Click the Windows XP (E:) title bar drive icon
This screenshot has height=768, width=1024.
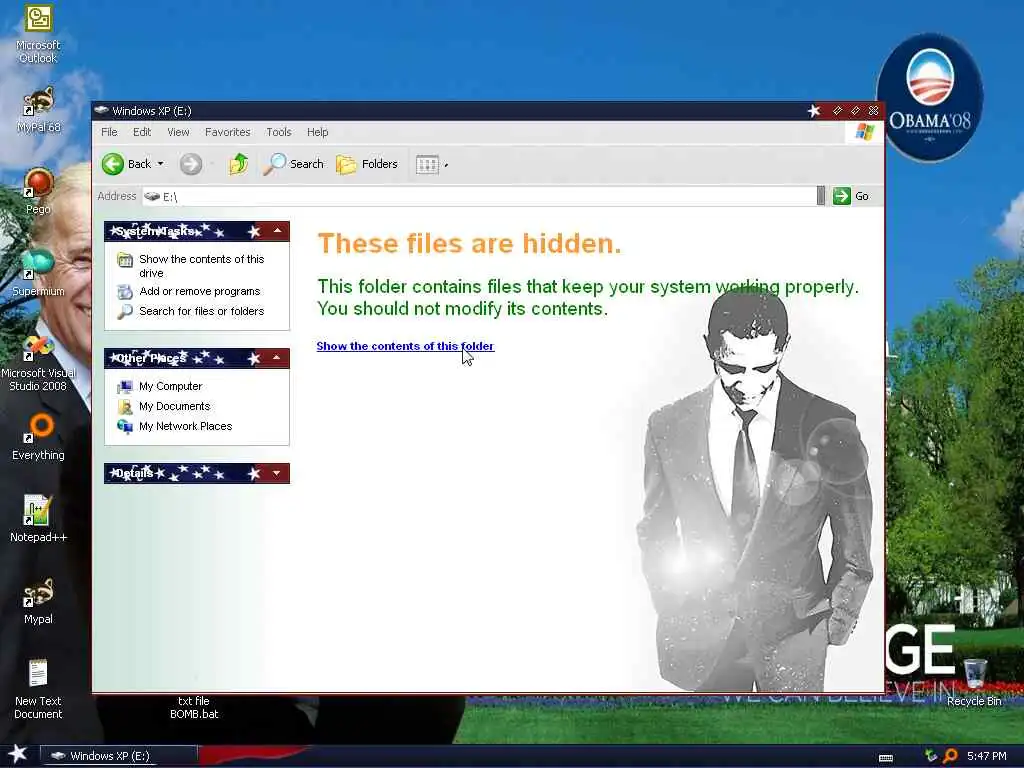pyautogui.click(x=101, y=110)
